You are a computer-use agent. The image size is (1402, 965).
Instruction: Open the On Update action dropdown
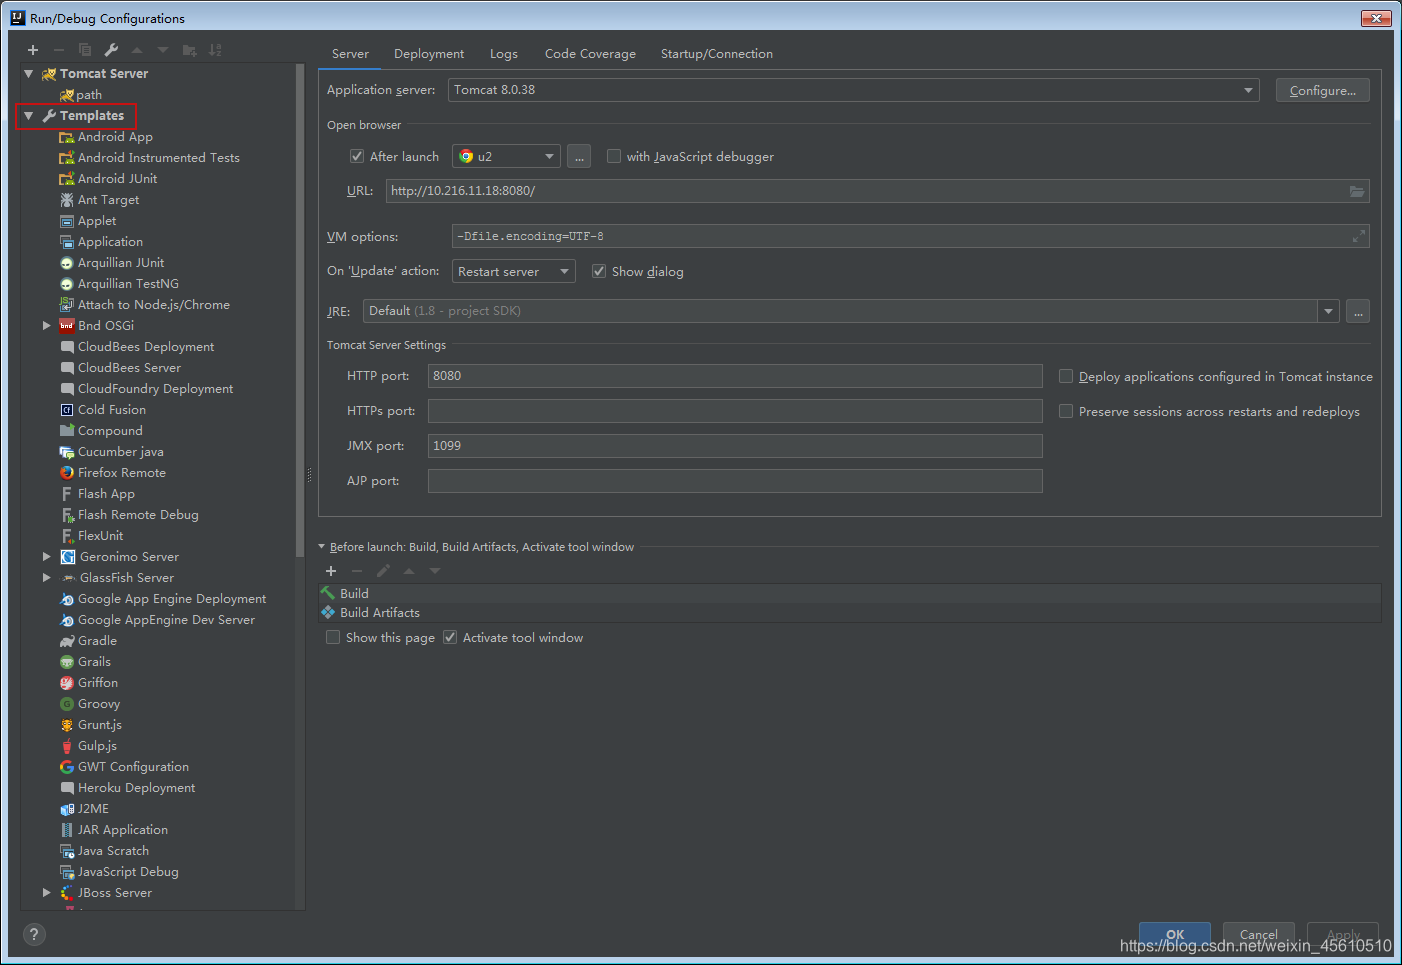[514, 271]
